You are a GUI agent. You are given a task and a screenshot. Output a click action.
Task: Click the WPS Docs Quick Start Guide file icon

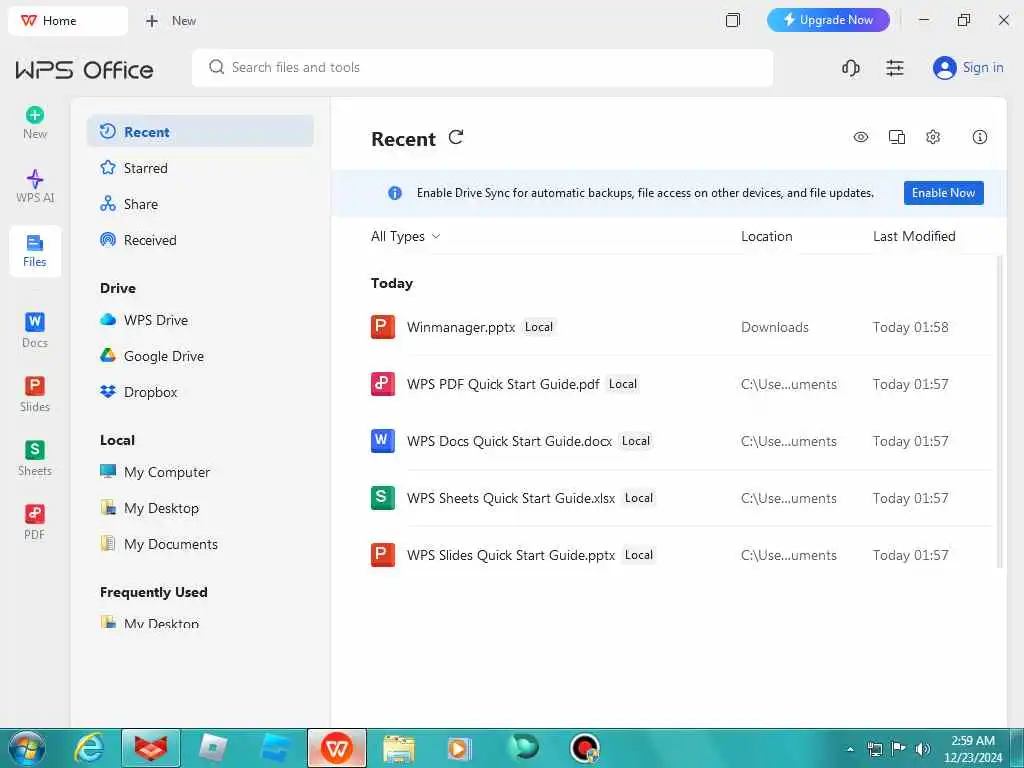[x=383, y=441]
